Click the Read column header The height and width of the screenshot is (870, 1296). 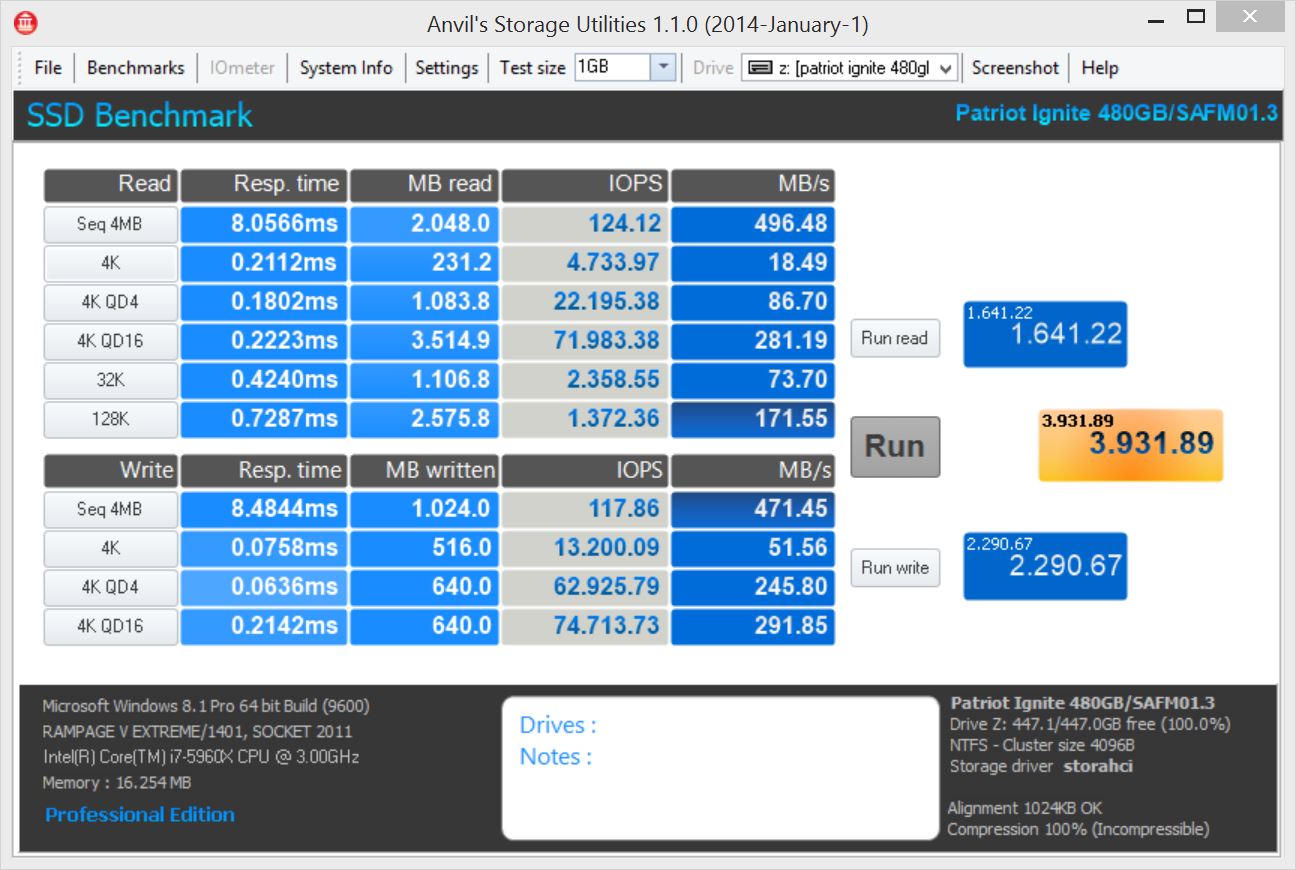[110, 185]
